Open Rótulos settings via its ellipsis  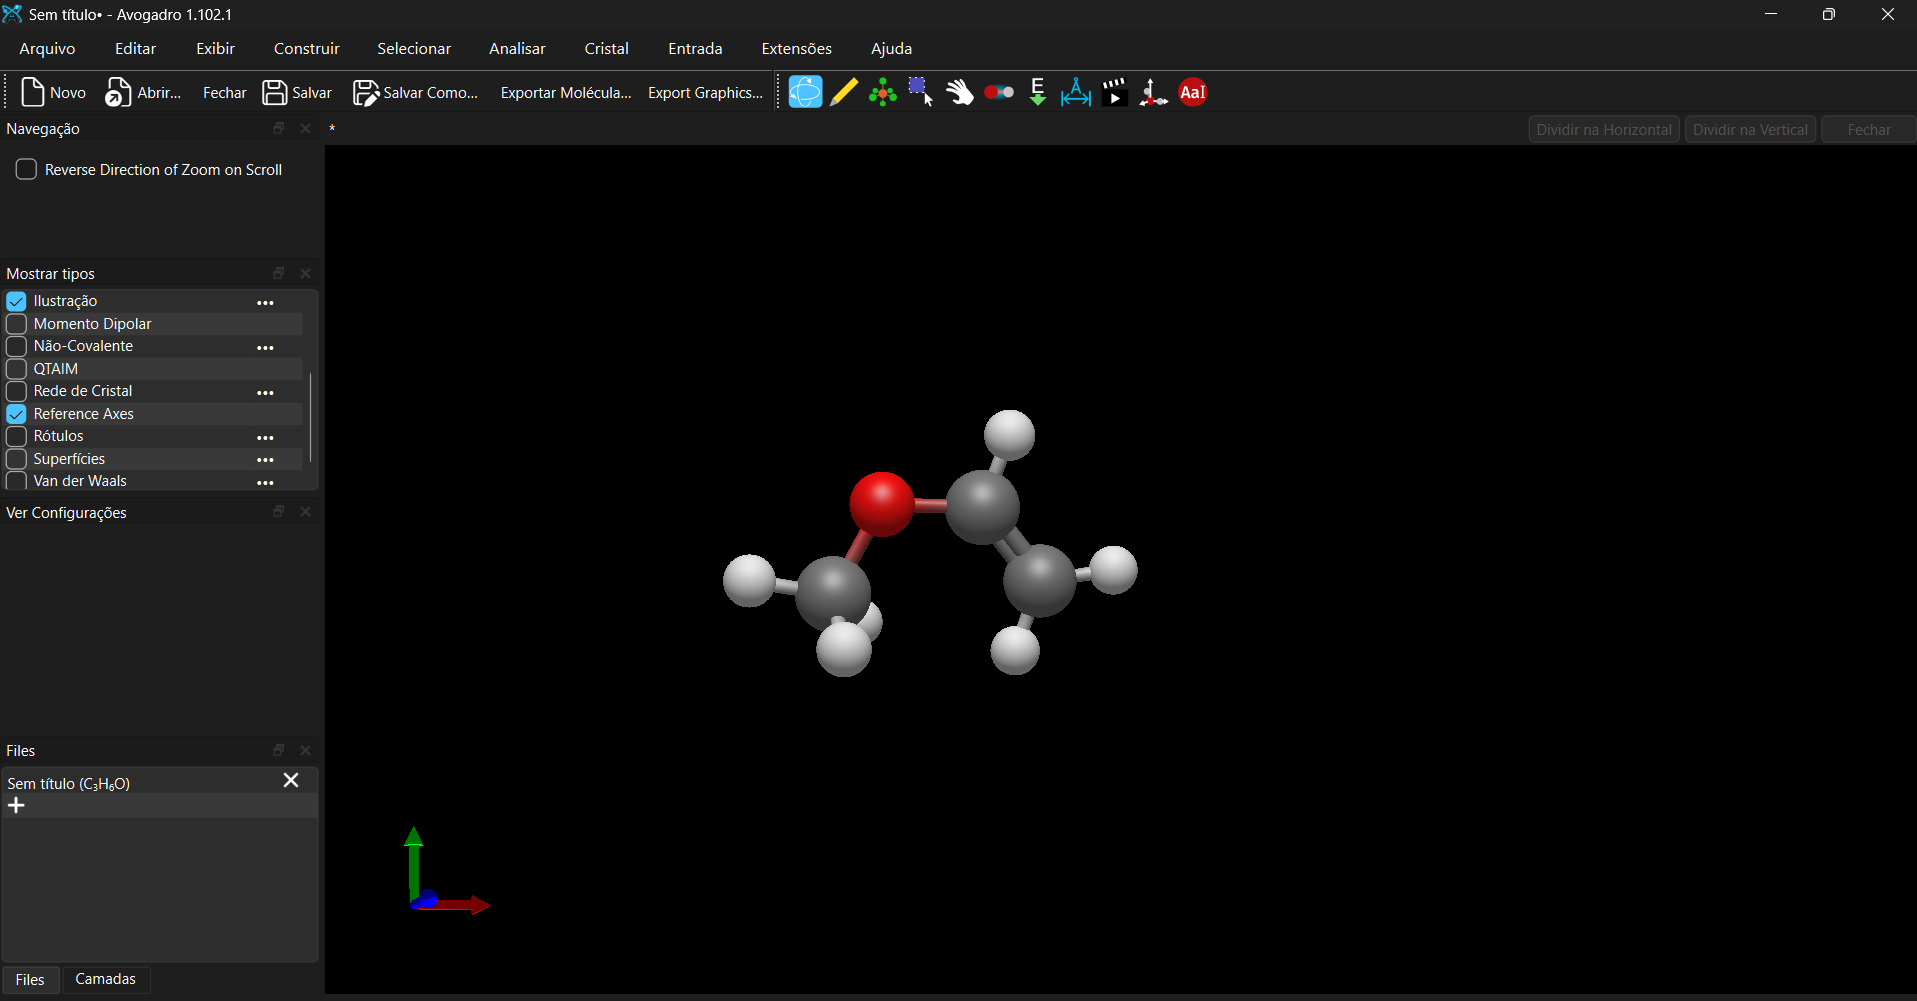tap(265, 437)
